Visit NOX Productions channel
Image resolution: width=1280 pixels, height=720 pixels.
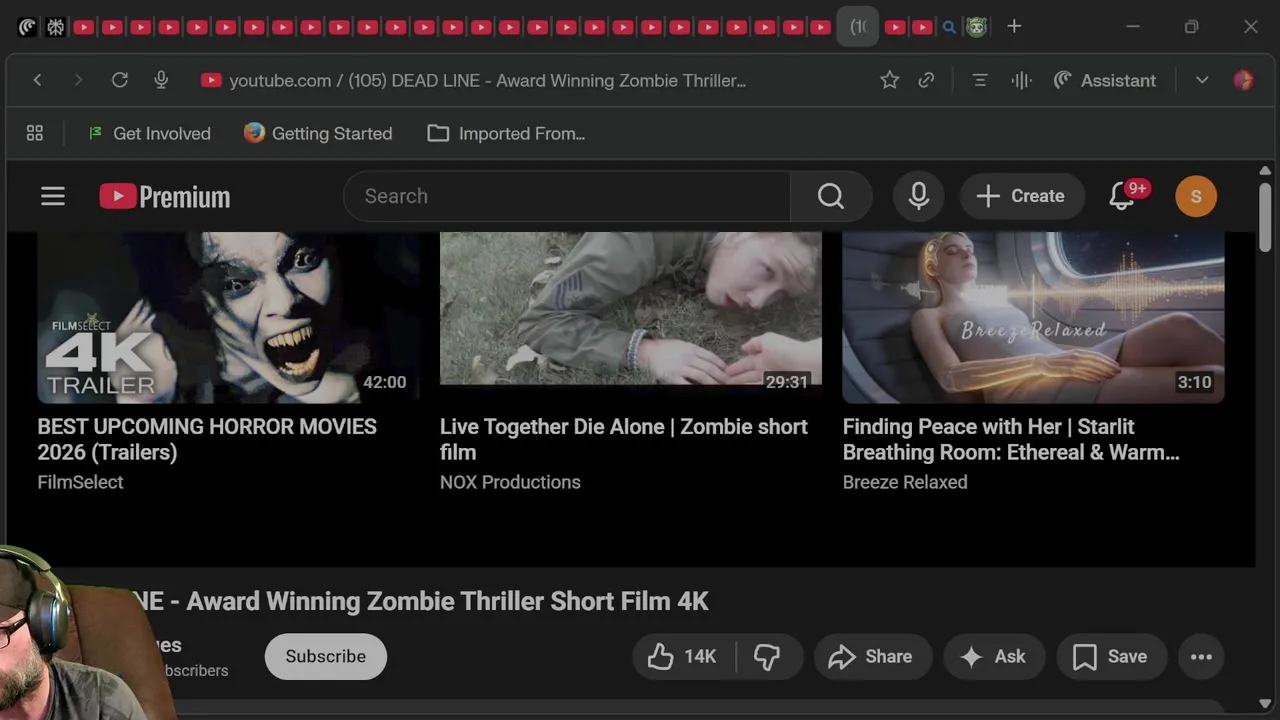point(510,482)
